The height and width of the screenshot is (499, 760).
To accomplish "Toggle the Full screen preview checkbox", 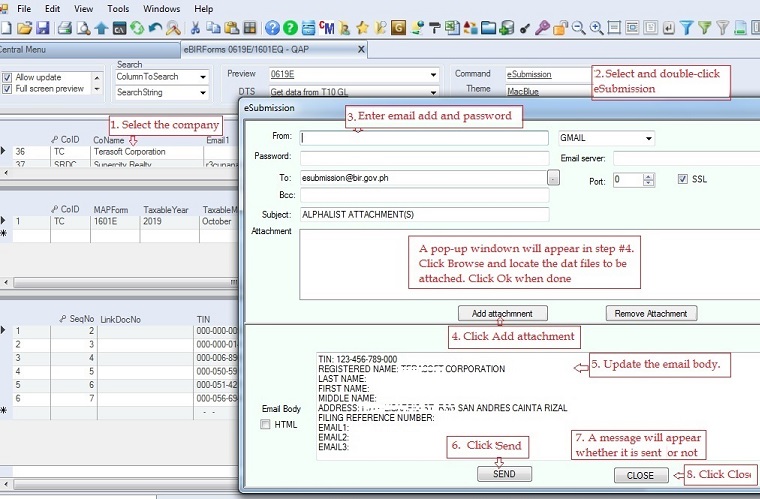I will [x=7, y=89].
